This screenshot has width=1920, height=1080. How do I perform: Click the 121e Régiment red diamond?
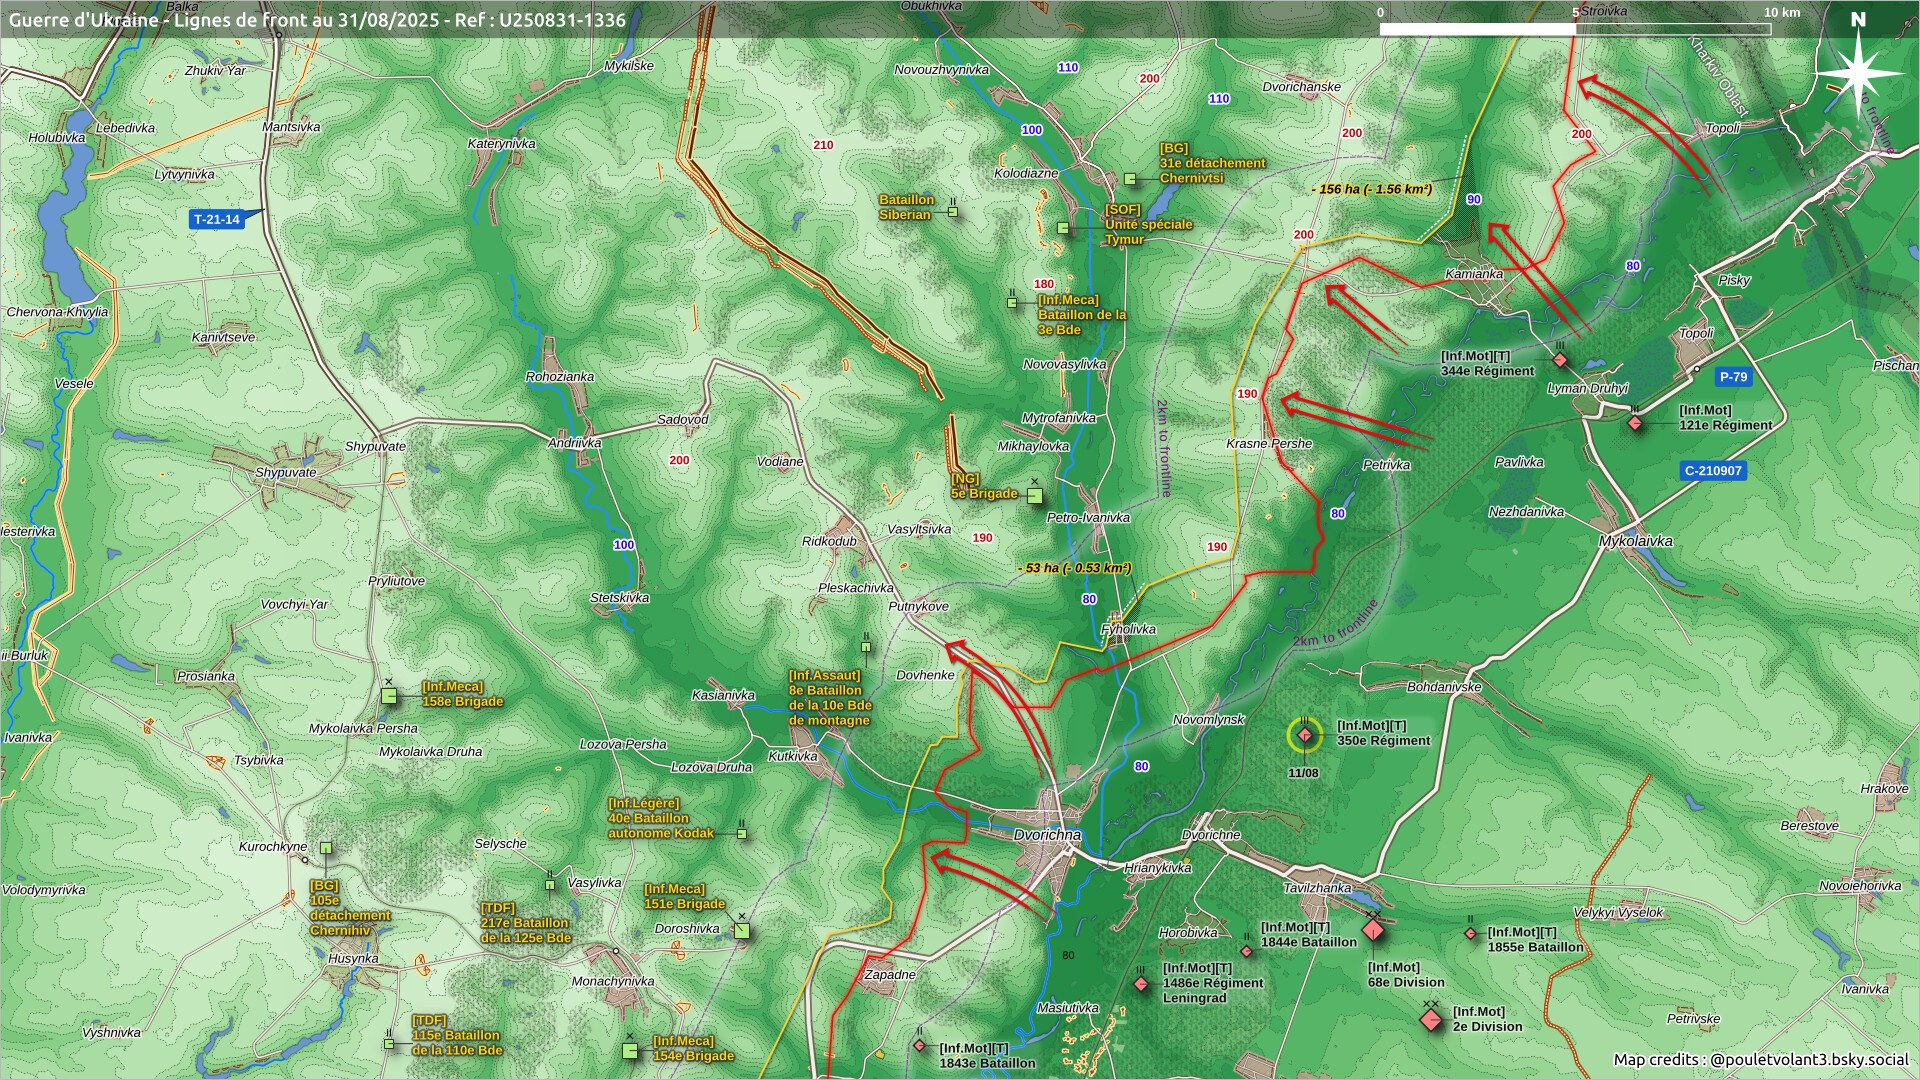1635,424
